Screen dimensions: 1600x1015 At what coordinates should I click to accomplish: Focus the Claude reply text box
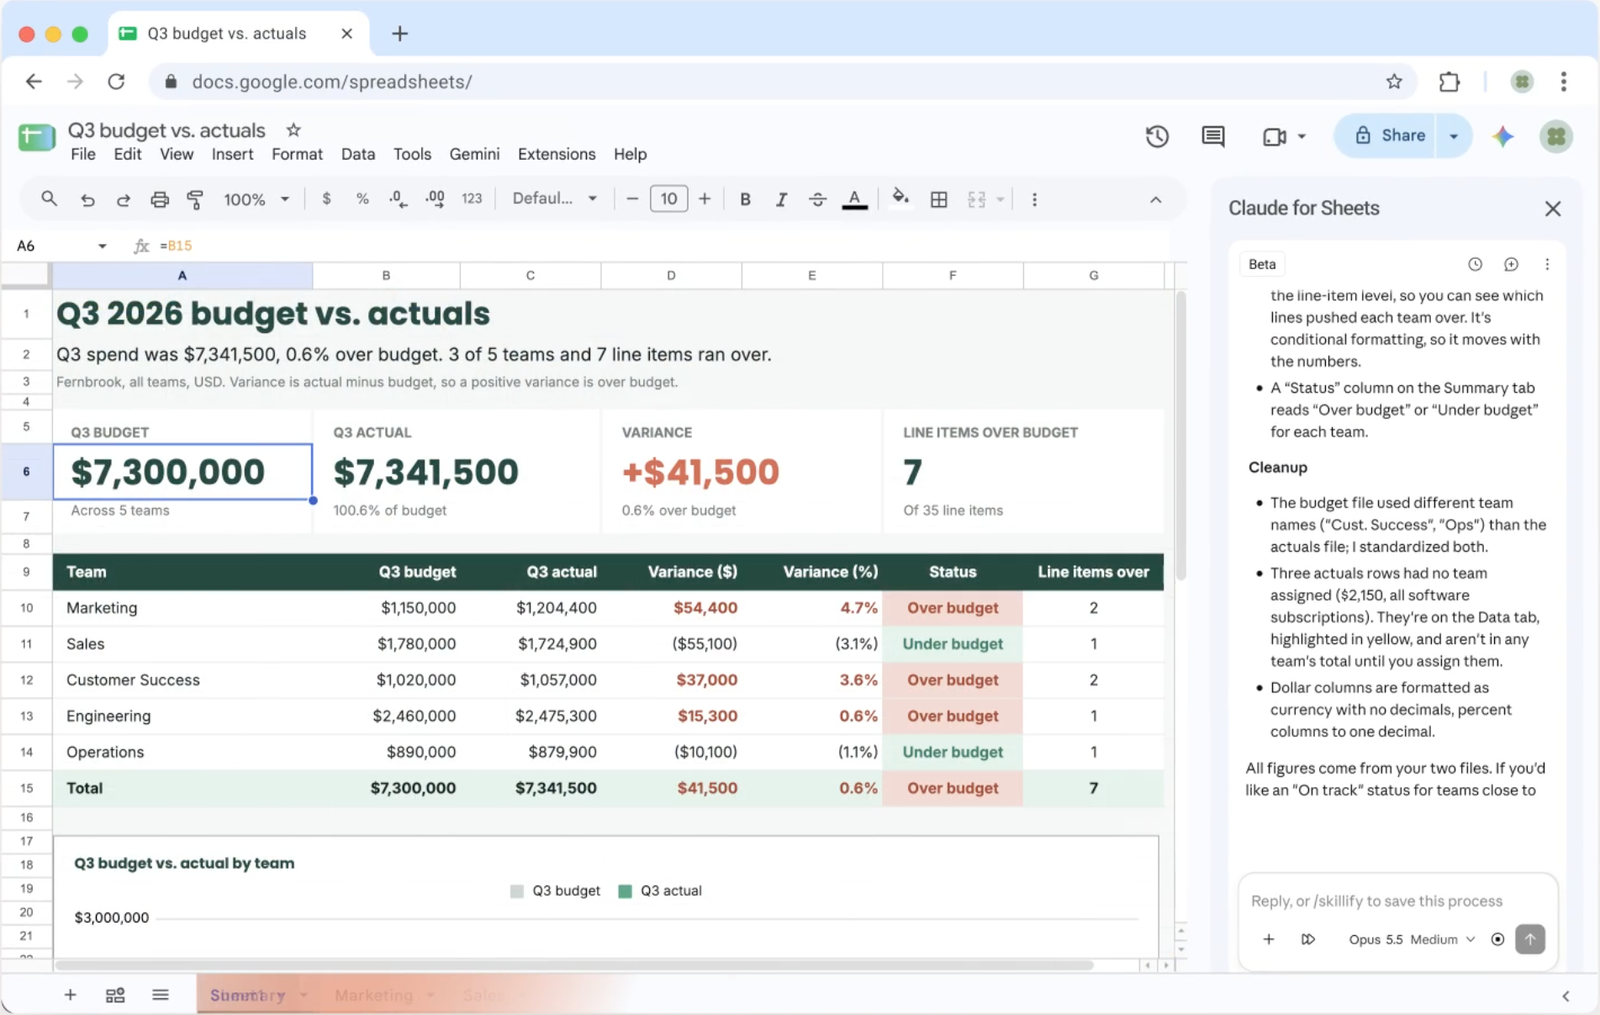(x=1396, y=901)
